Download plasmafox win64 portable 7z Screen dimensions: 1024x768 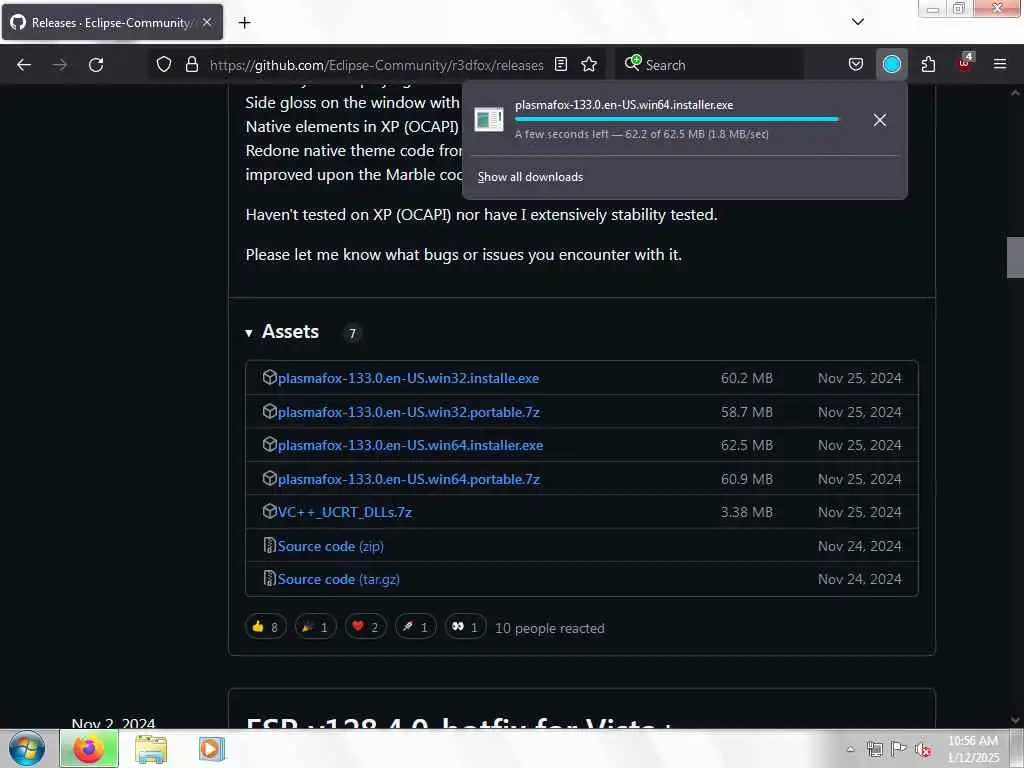[x=409, y=479]
